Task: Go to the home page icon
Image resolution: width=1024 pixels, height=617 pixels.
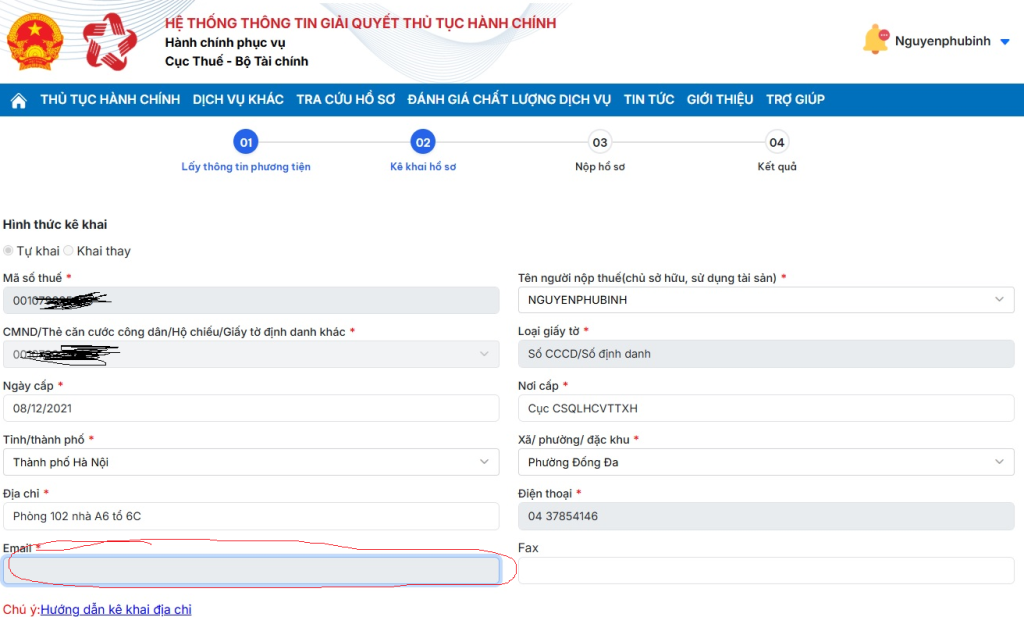Action: pos(19,101)
